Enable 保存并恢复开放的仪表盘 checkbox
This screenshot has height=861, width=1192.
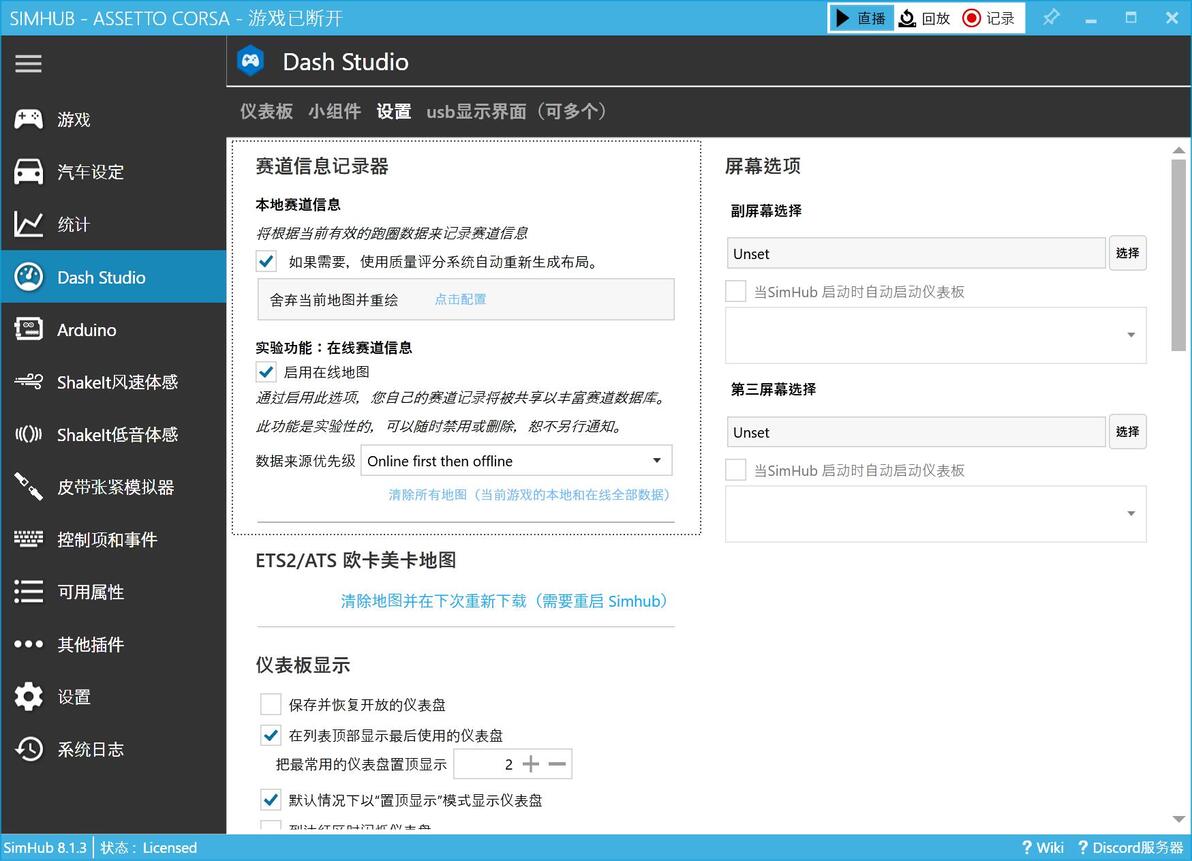(271, 704)
